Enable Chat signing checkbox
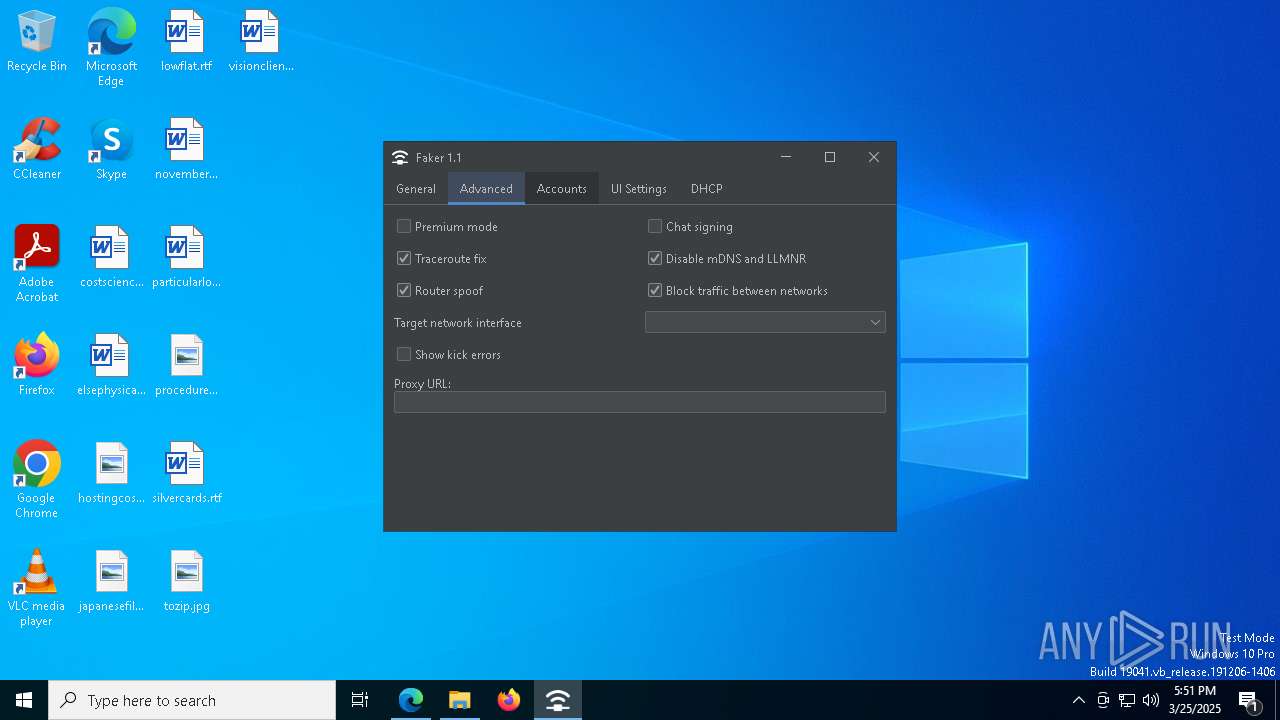1280x720 pixels. tap(655, 227)
